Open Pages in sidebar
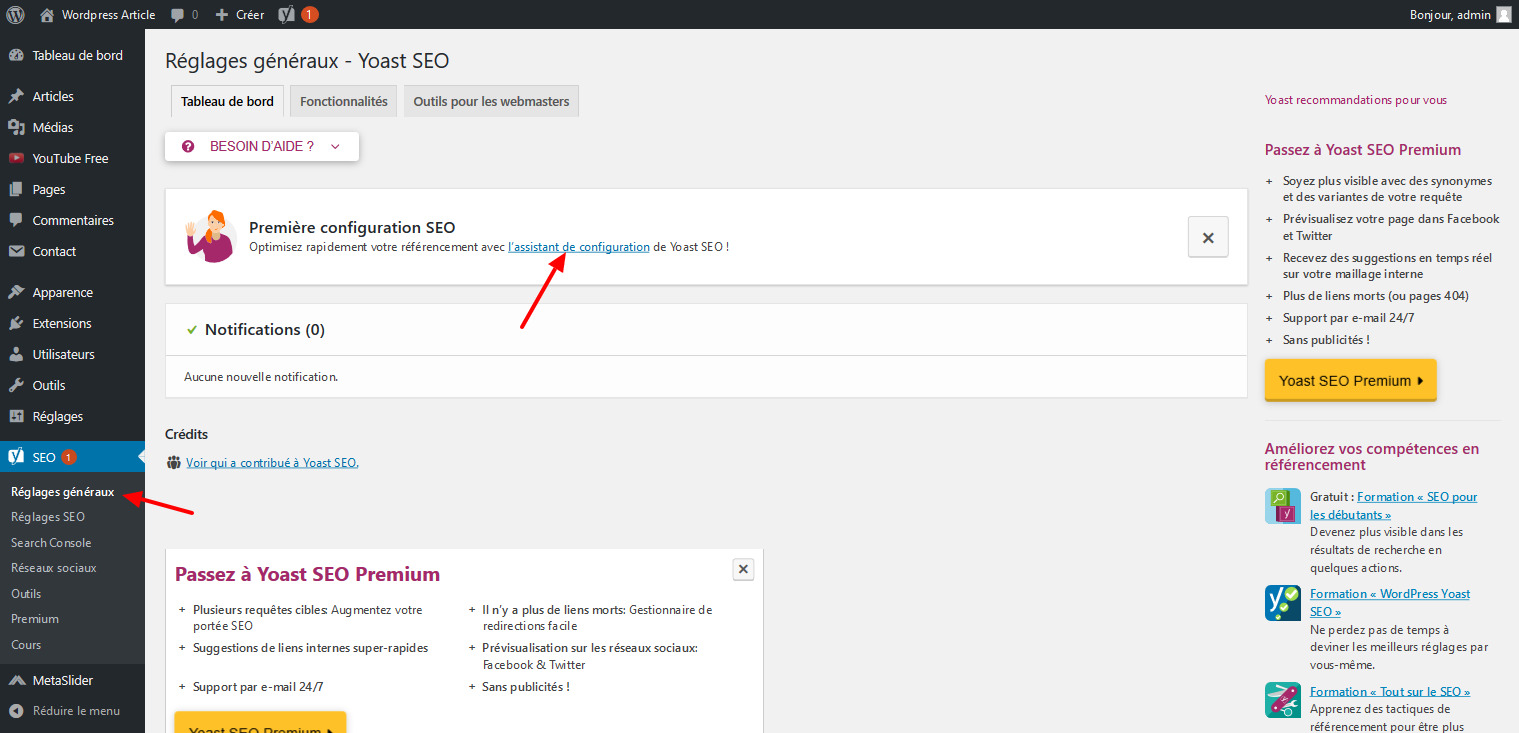This screenshot has height=733, width=1519. coord(72,189)
